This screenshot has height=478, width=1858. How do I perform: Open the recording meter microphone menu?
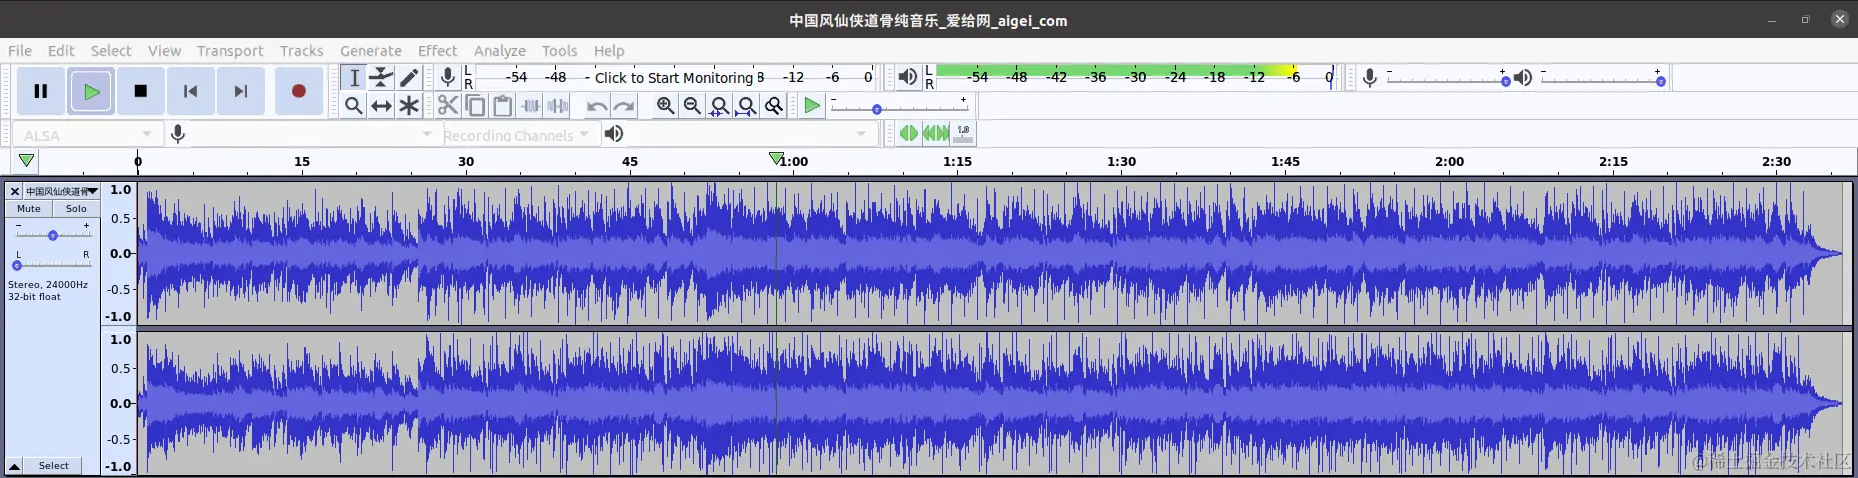[448, 77]
